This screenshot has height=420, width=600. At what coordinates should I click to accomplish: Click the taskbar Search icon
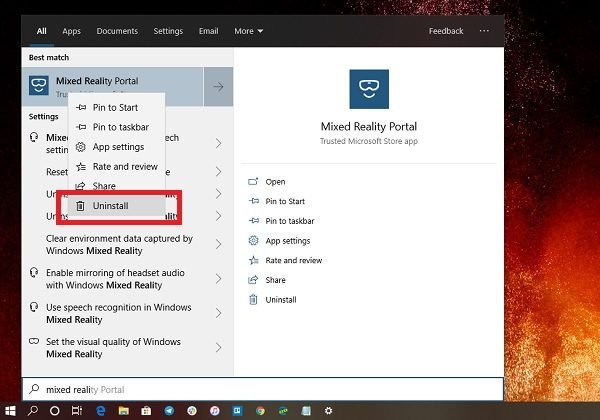[x=33, y=411]
